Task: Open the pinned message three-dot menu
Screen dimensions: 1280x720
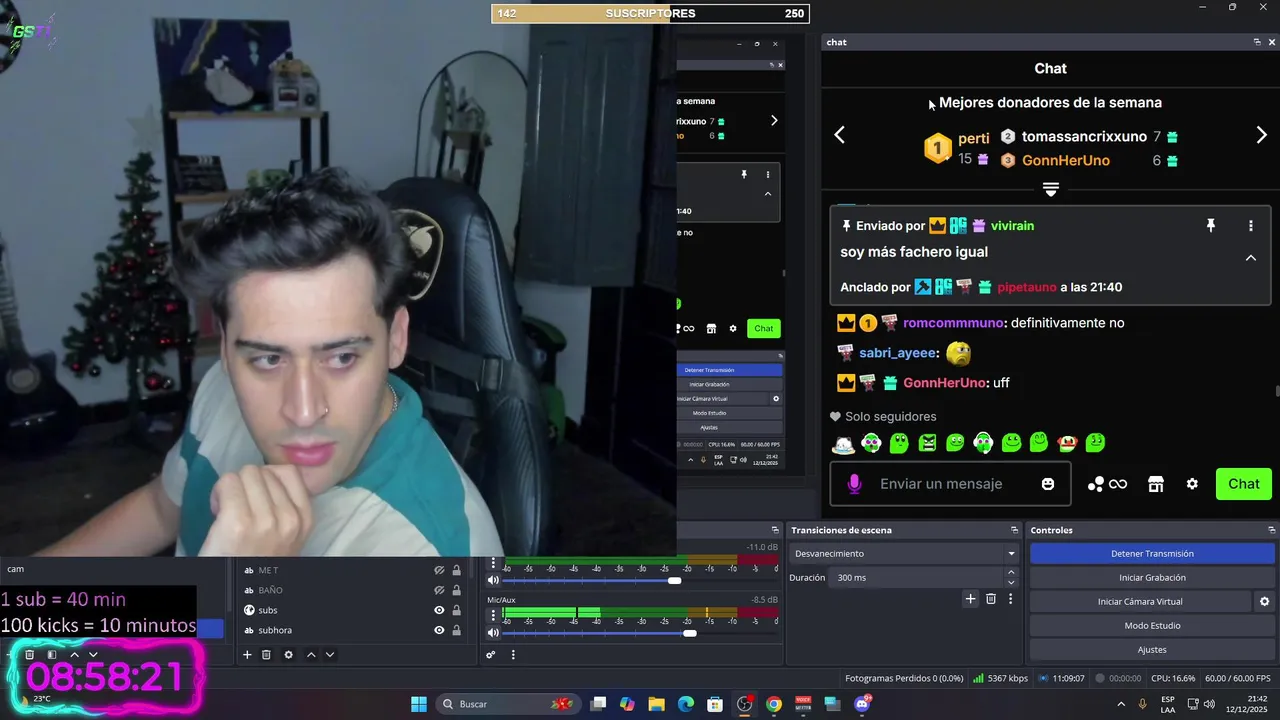Action: 1250,226
